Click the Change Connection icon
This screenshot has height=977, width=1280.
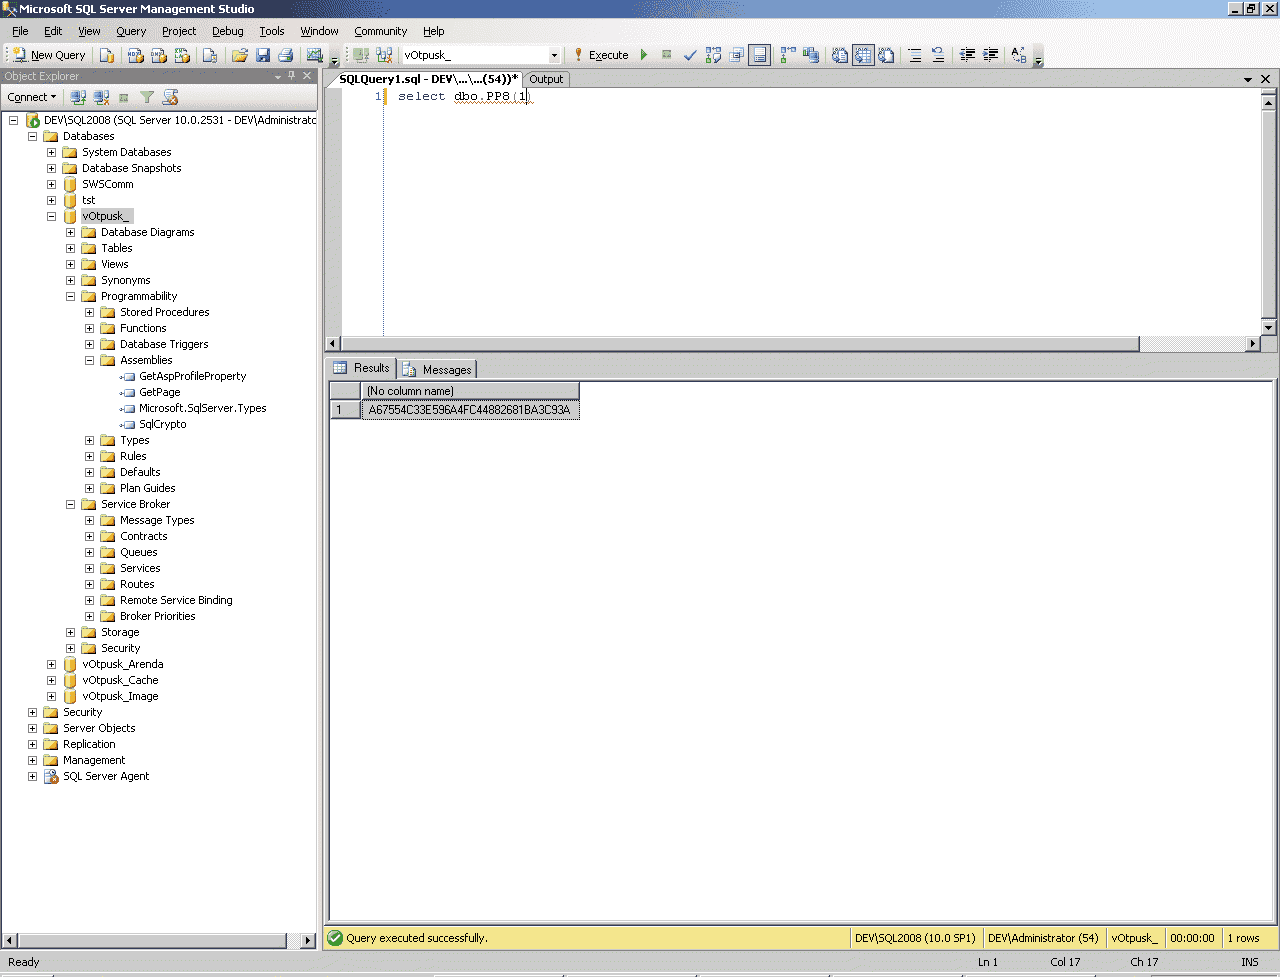[x=385, y=55]
